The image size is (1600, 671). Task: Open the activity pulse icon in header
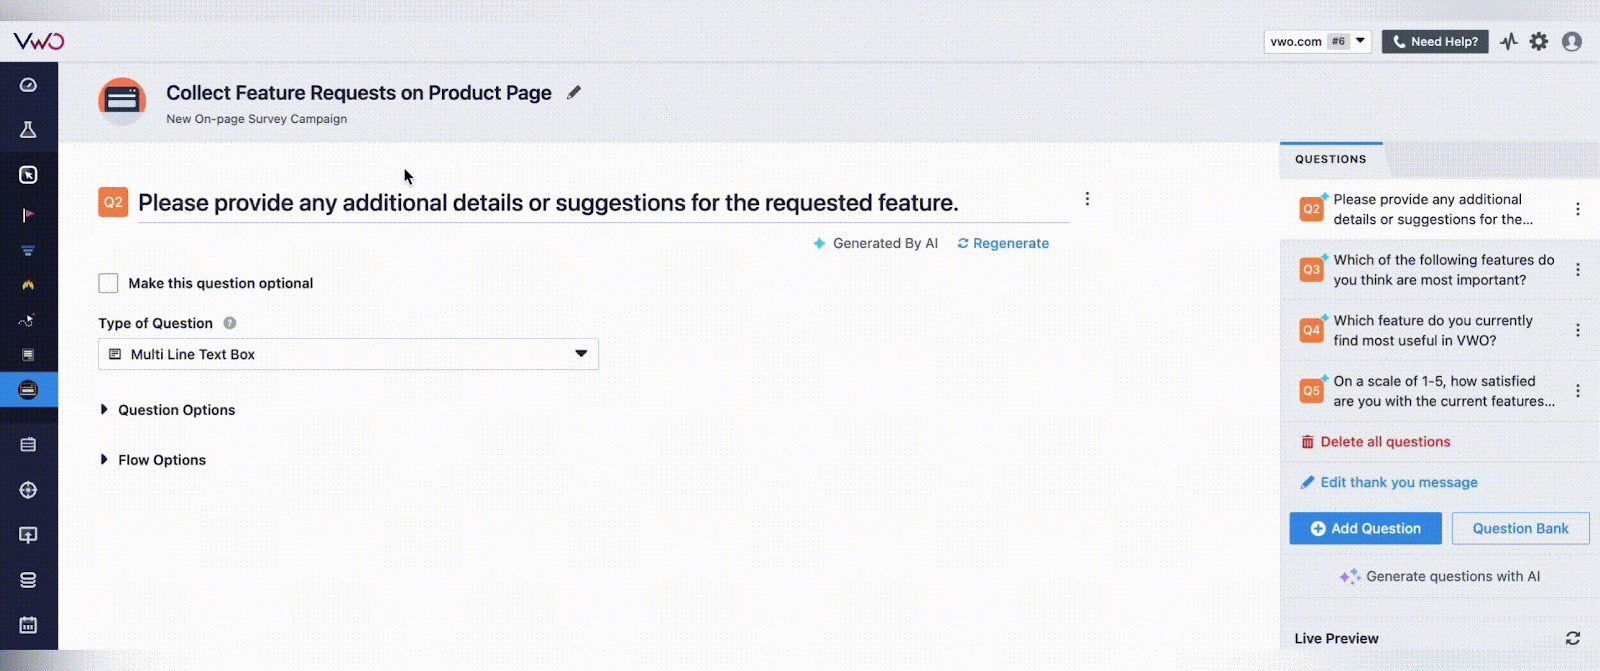[x=1509, y=41]
